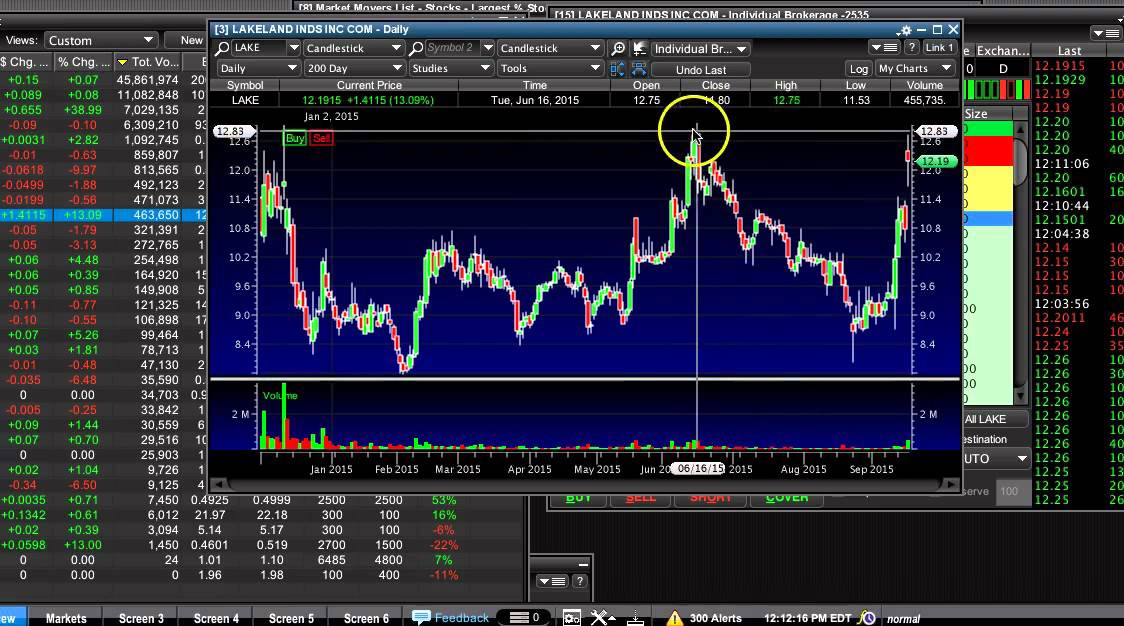
Task: Switch to the Screen 5 tab
Action: click(291, 618)
